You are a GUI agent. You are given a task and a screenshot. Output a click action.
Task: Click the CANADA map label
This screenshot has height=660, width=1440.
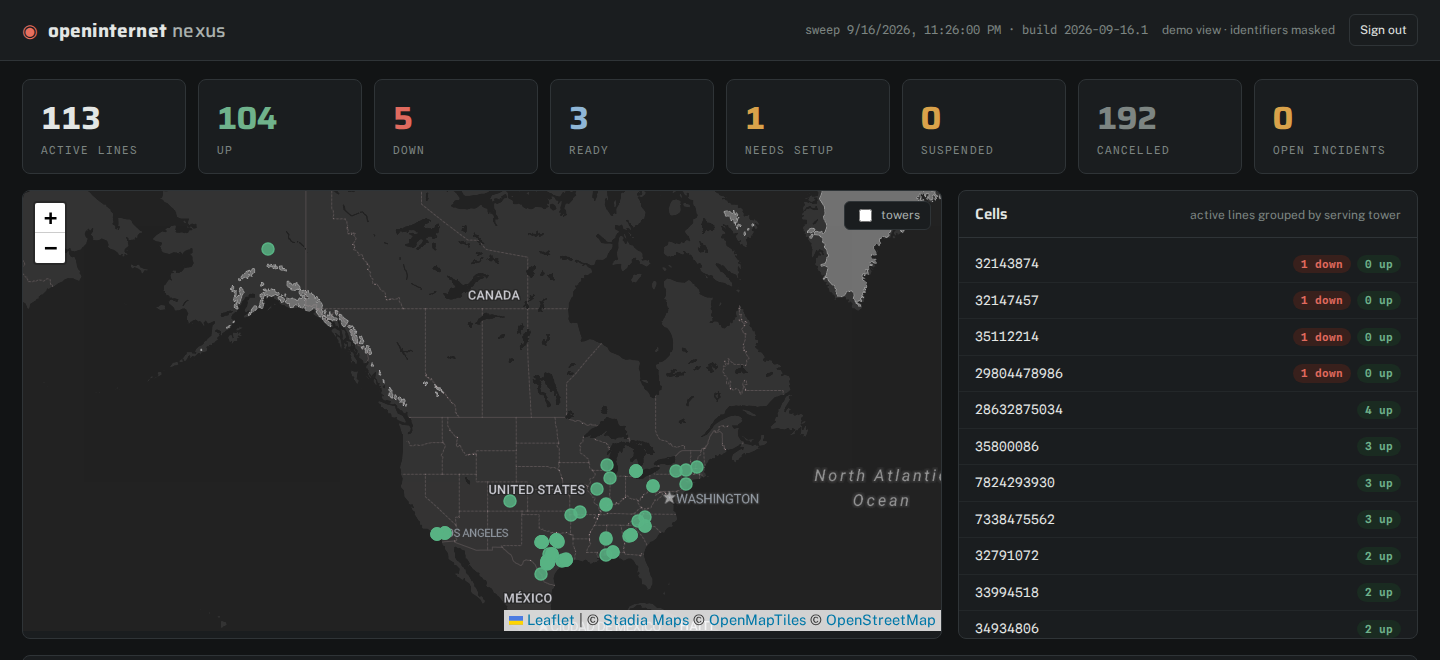pos(494,295)
